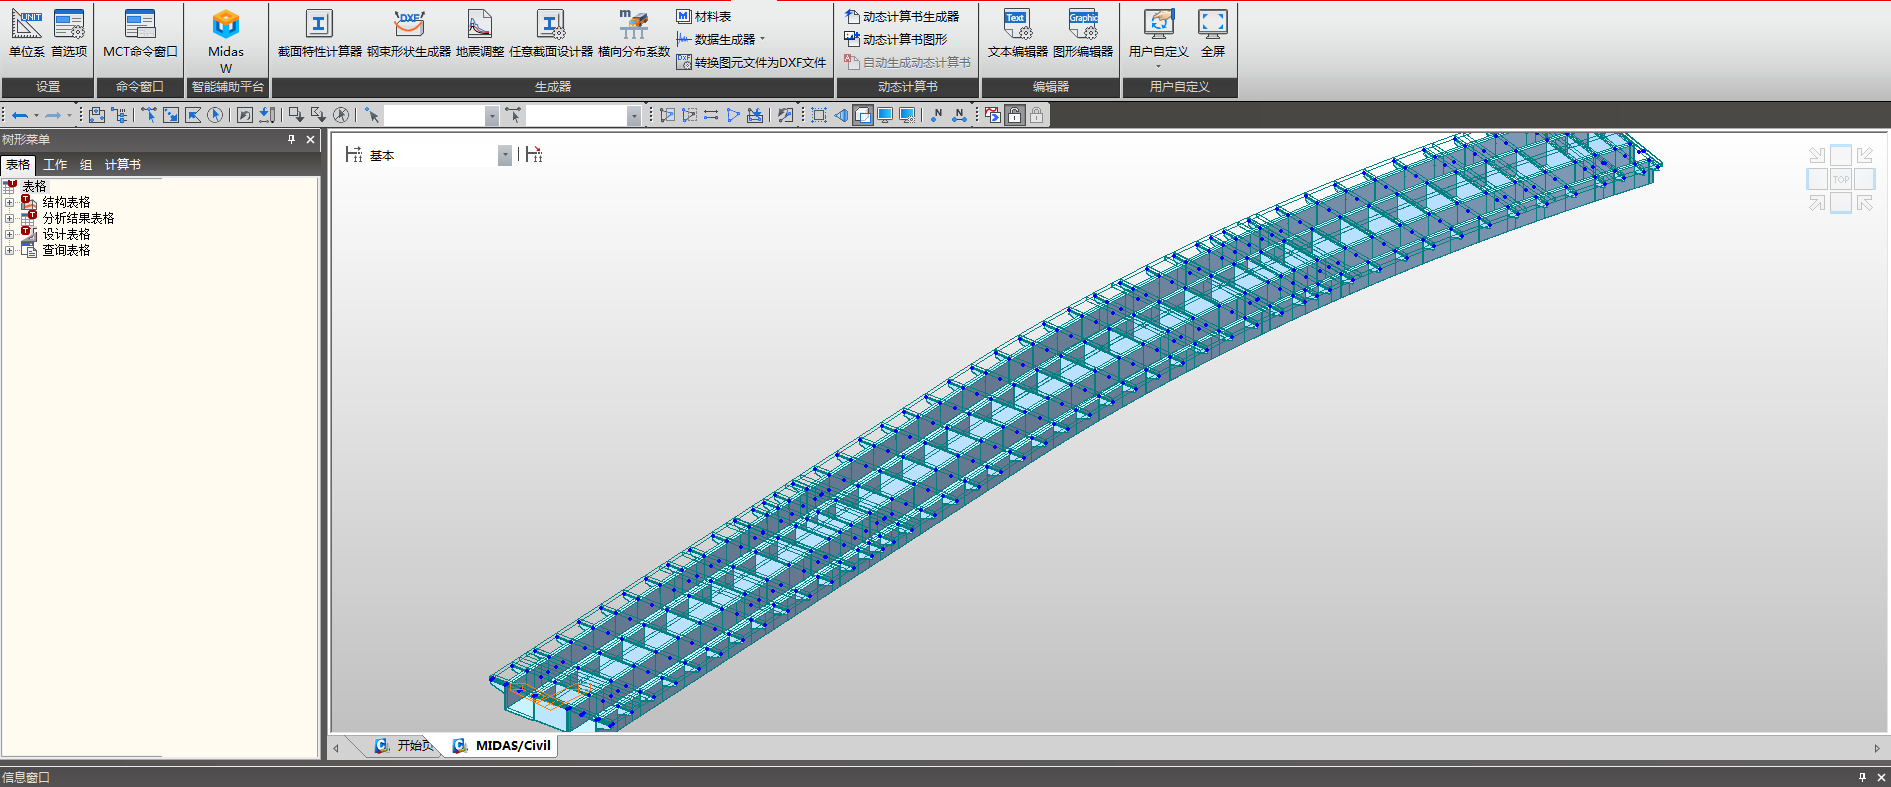This screenshot has height=787, width=1891.
Task: Toggle the TOP view cube face
Action: 1841,180
